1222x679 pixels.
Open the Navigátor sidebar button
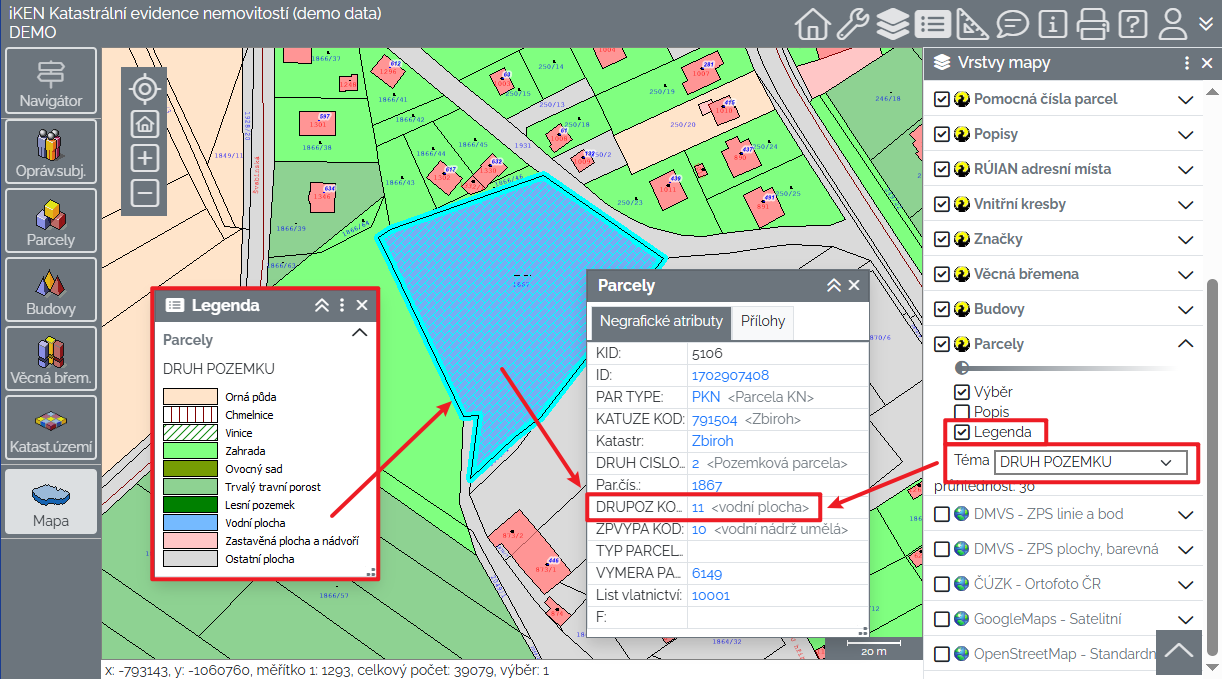coord(51,82)
